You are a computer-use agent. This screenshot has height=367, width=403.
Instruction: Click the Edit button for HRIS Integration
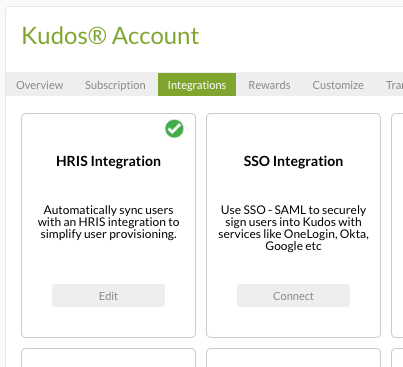[108, 296]
